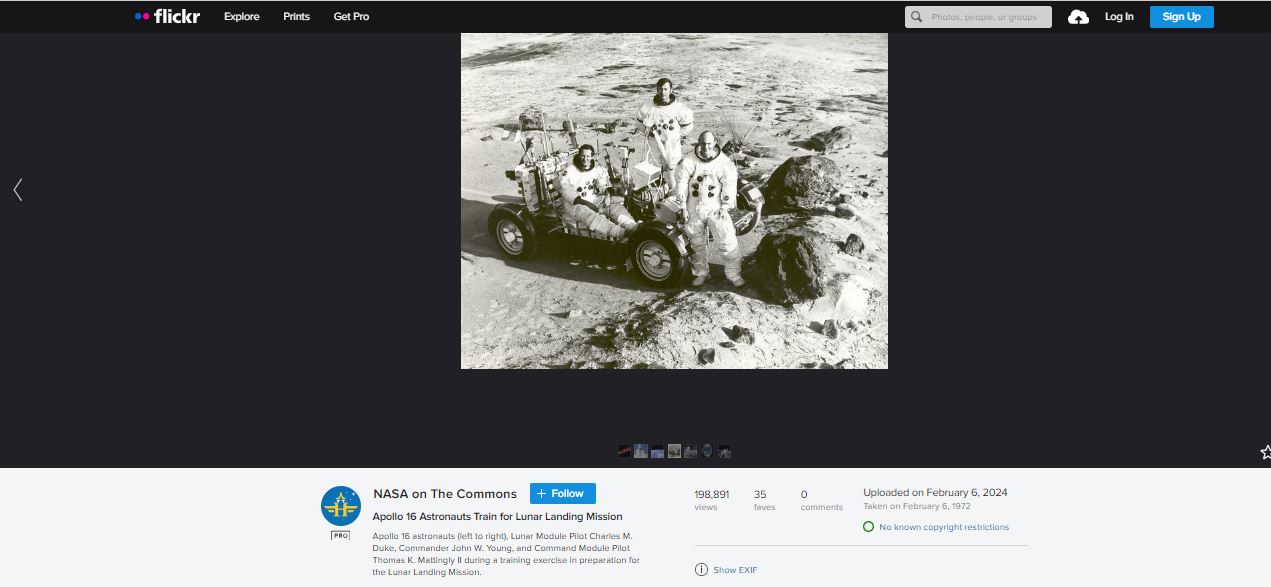Open NASA on The Commons avatar

(340, 506)
